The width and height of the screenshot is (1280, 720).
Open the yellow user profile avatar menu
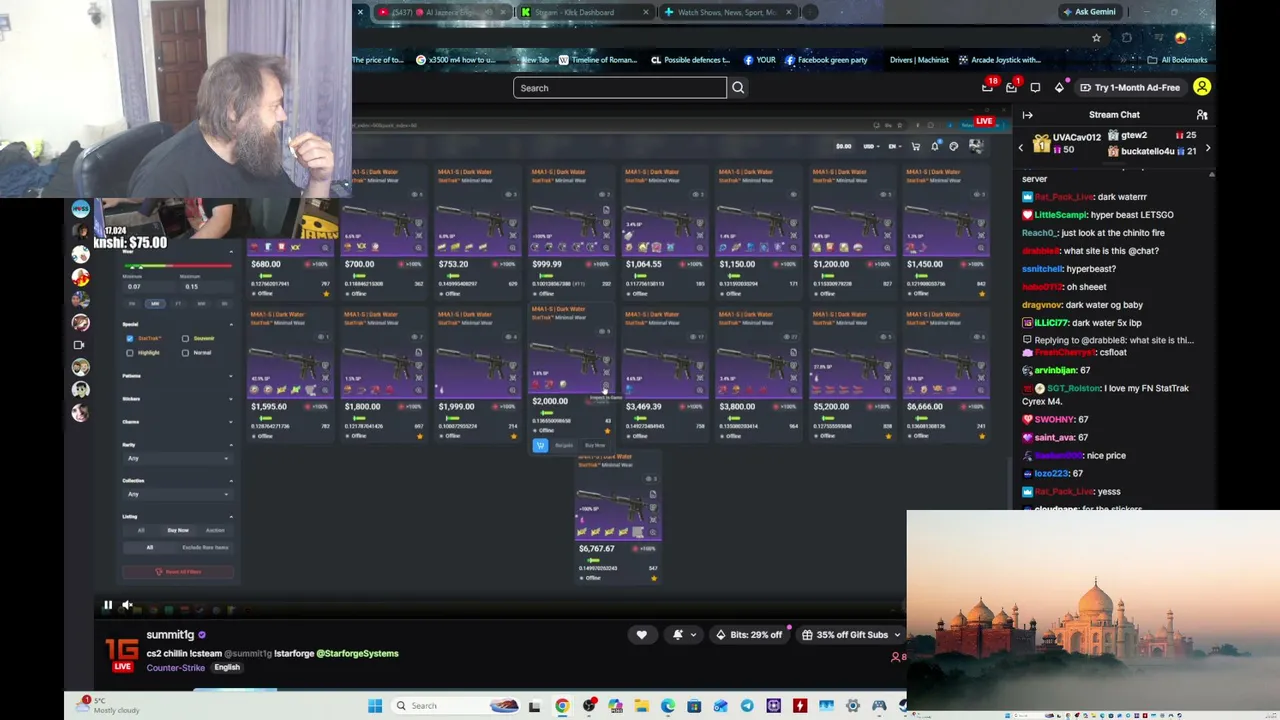(x=1202, y=87)
